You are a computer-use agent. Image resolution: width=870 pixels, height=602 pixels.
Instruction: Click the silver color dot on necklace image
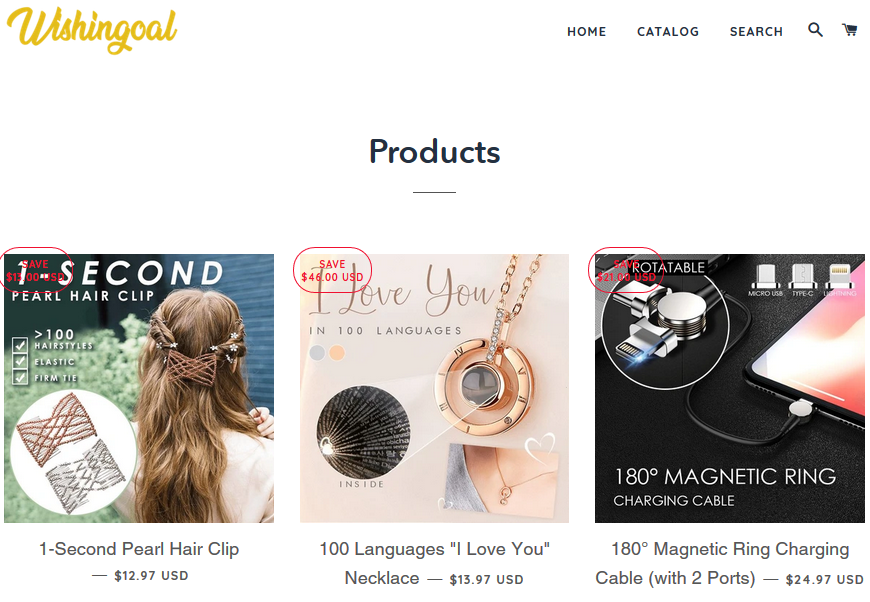[317, 352]
